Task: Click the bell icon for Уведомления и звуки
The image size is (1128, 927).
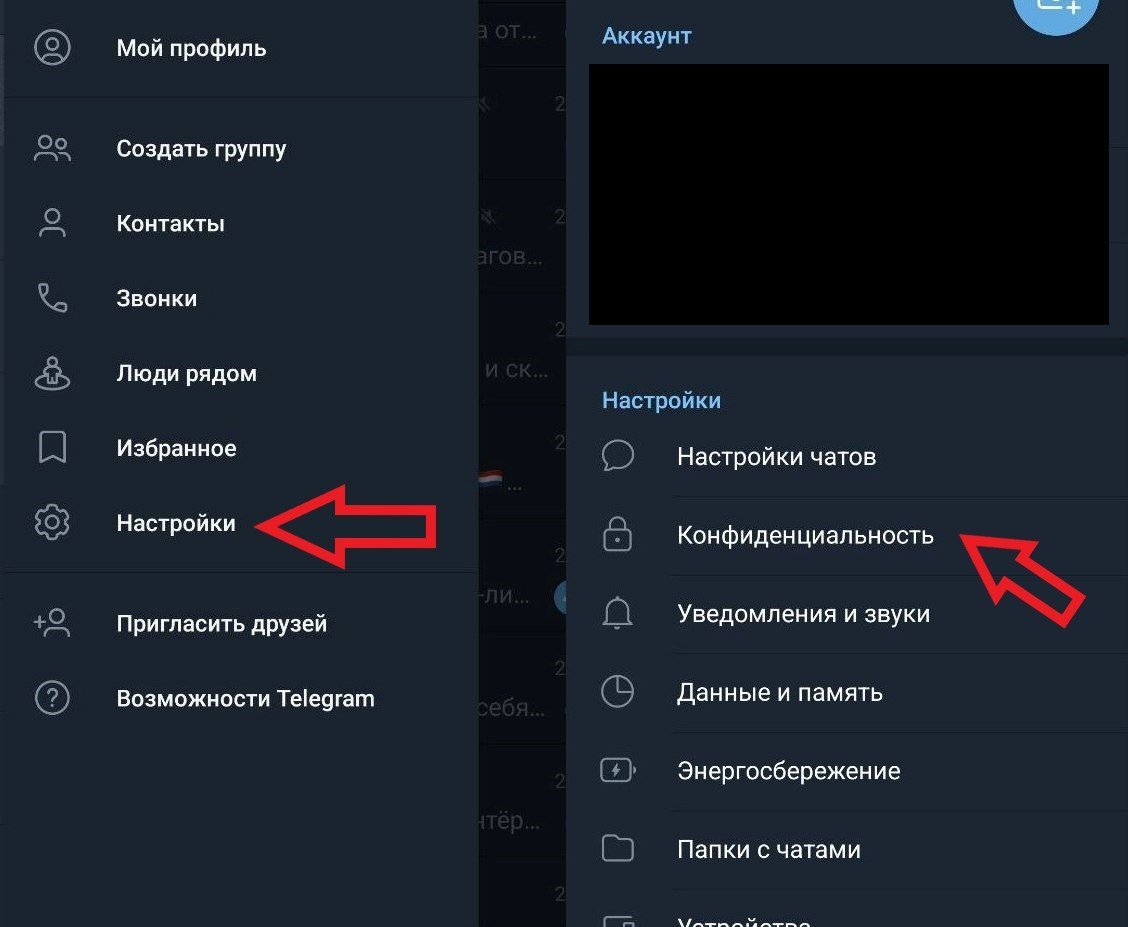Action: (x=617, y=613)
